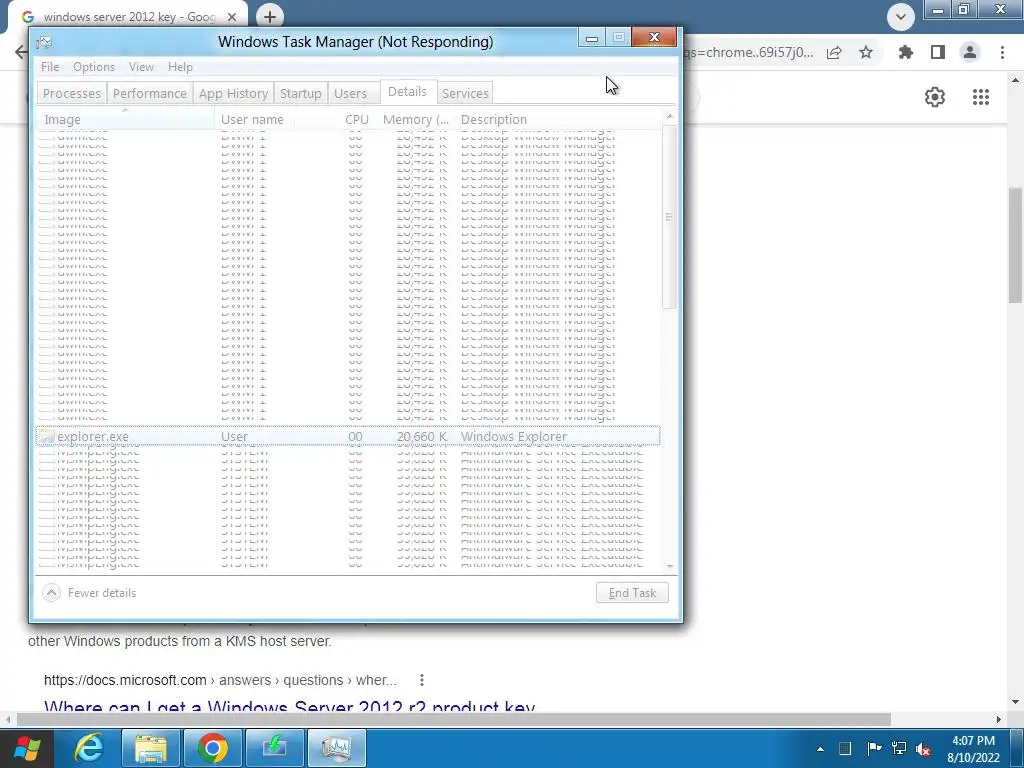Click the End Task button

632,592
